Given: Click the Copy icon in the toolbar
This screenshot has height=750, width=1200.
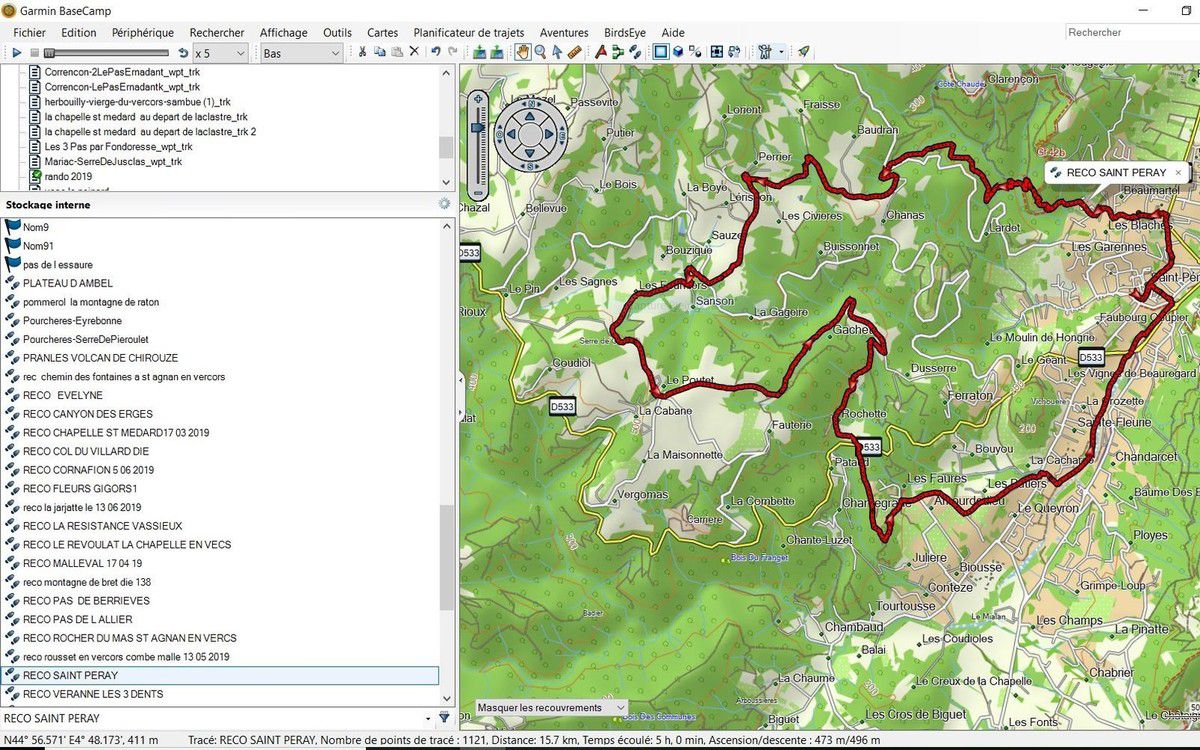Looking at the screenshot, I should tap(380, 52).
